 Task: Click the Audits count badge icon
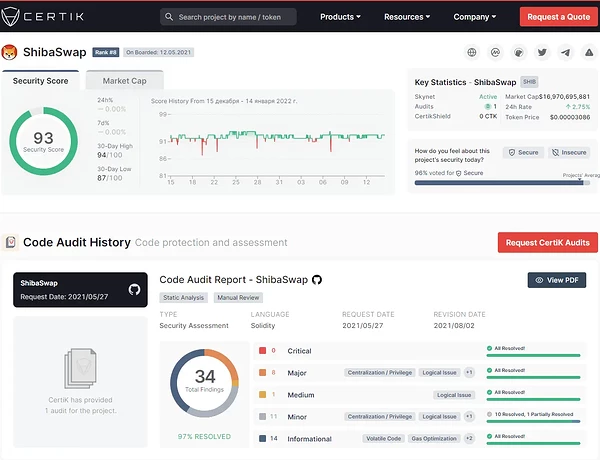tap(488, 106)
